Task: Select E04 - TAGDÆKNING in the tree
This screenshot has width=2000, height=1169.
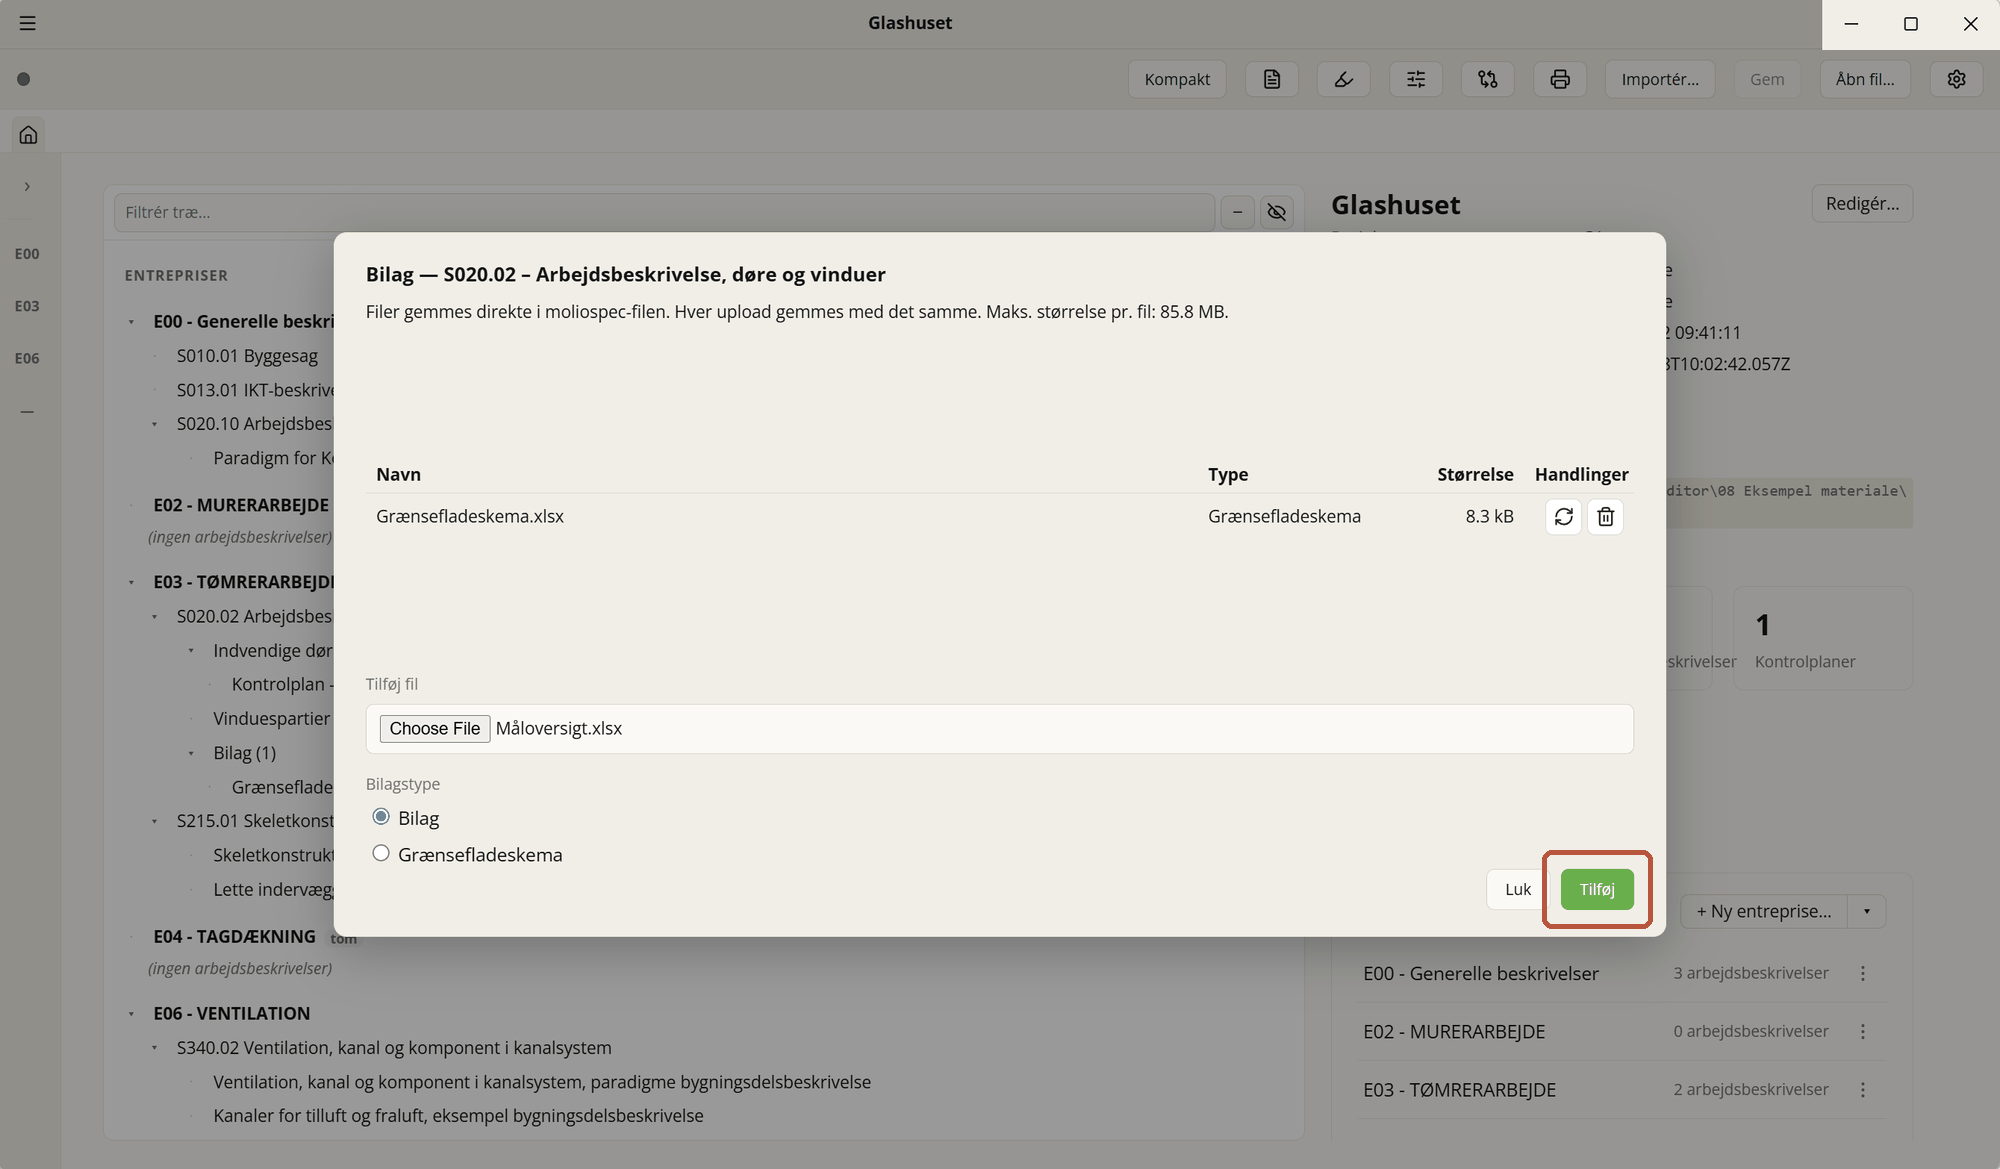Action: (x=234, y=936)
